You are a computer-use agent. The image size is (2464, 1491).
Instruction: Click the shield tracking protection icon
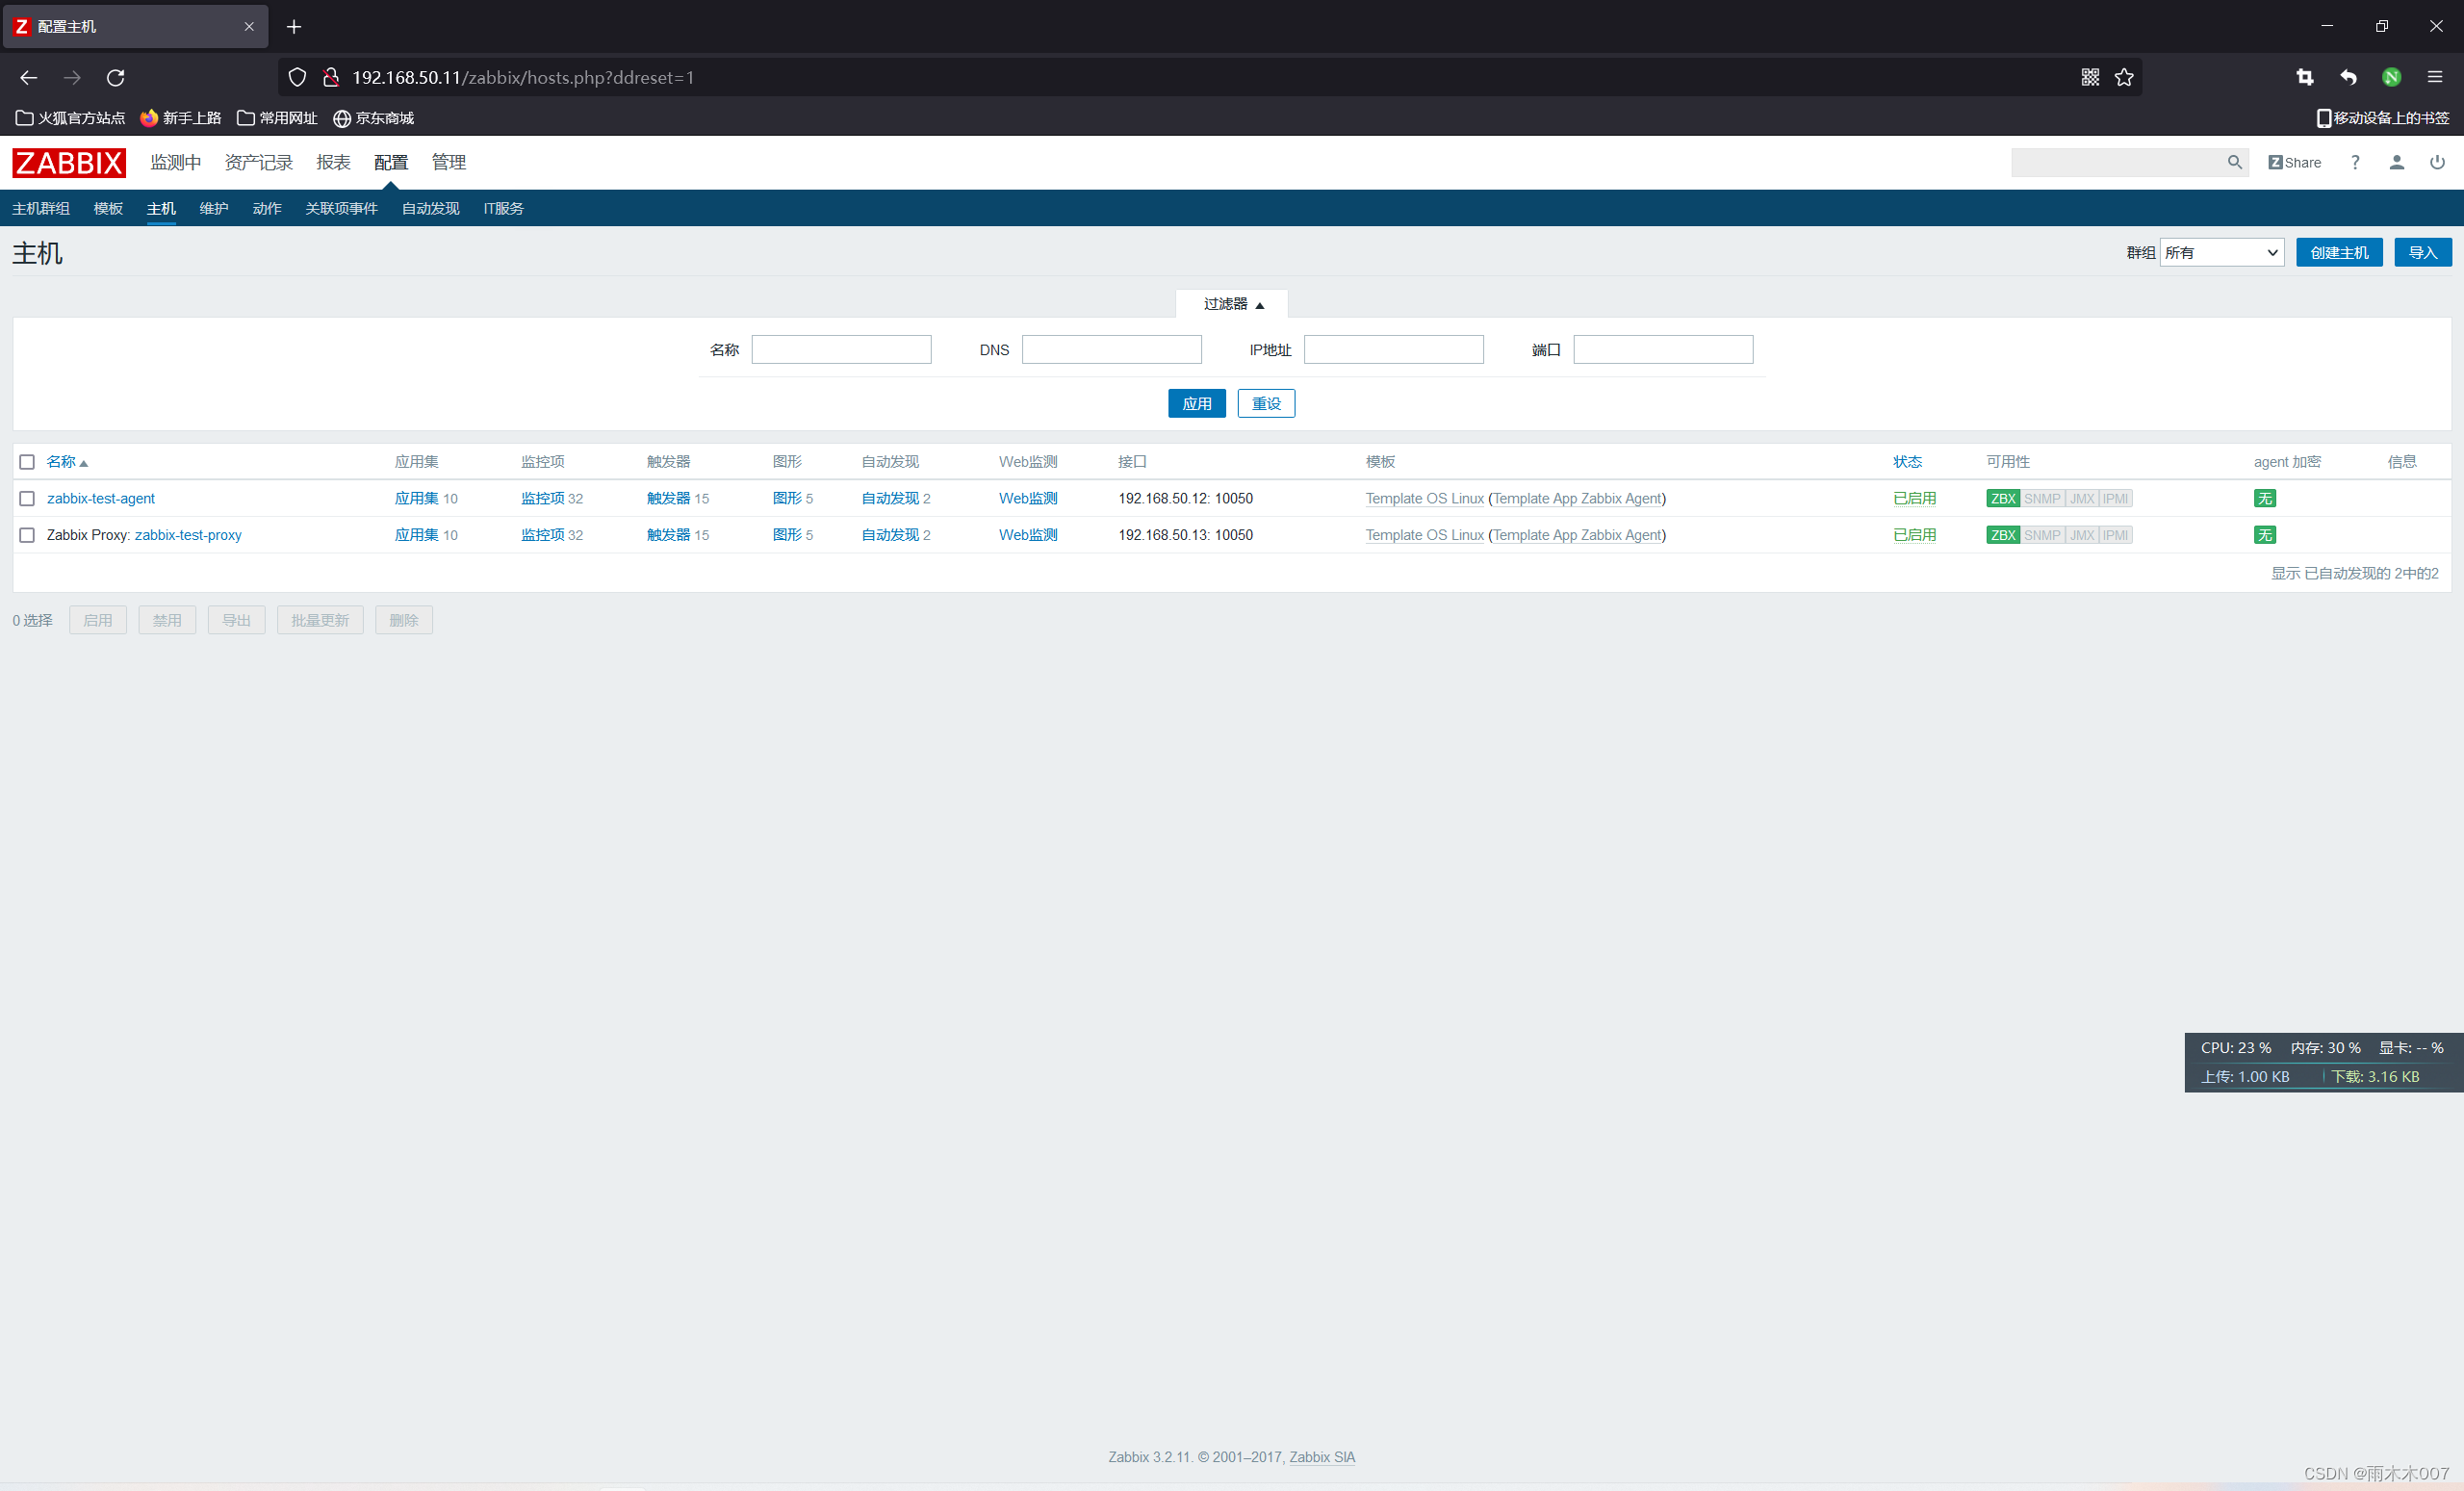tap(297, 77)
